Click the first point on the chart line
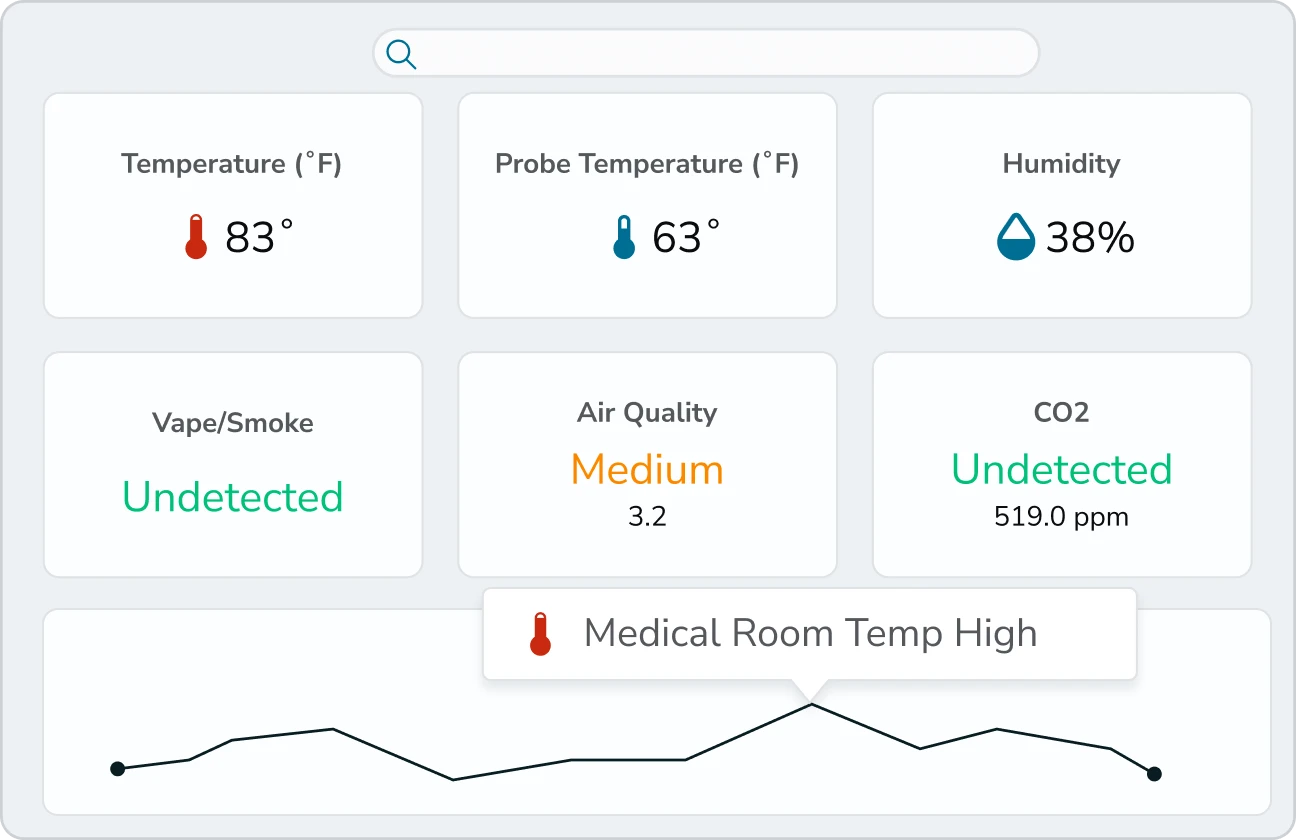 click(117, 768)
